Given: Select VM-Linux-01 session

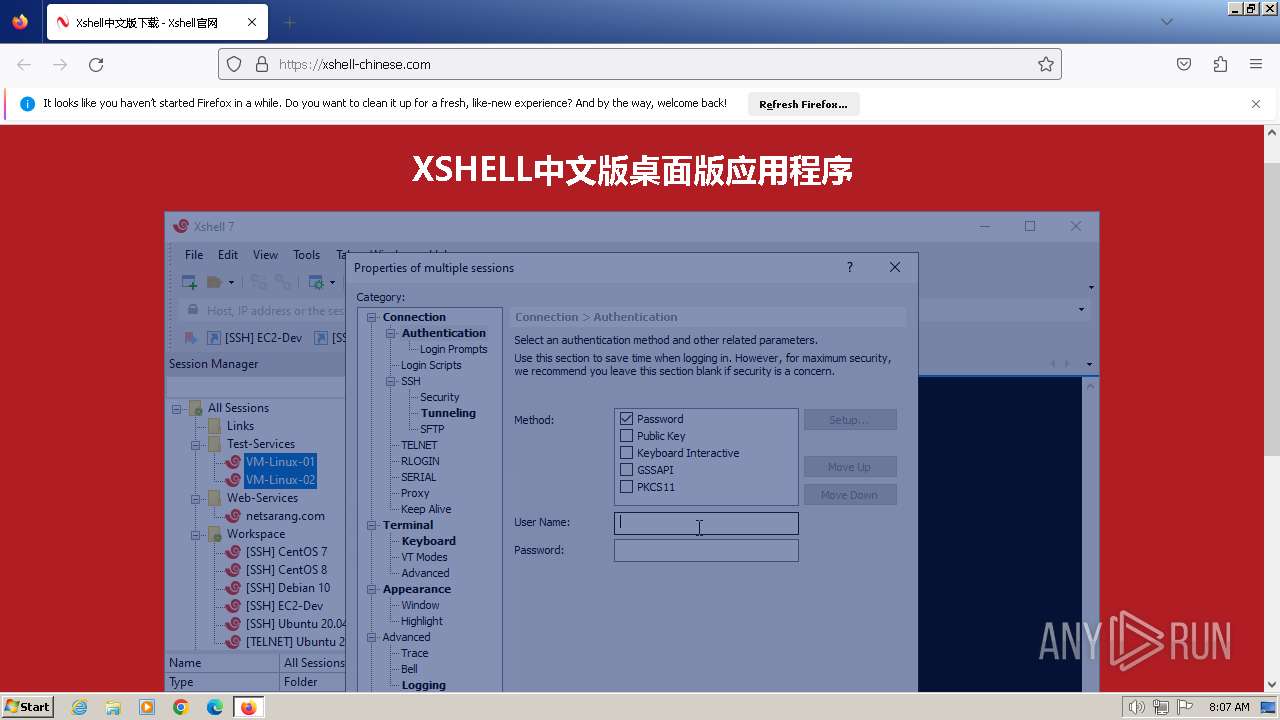Looking at the screenshot, I should point(280,462).
